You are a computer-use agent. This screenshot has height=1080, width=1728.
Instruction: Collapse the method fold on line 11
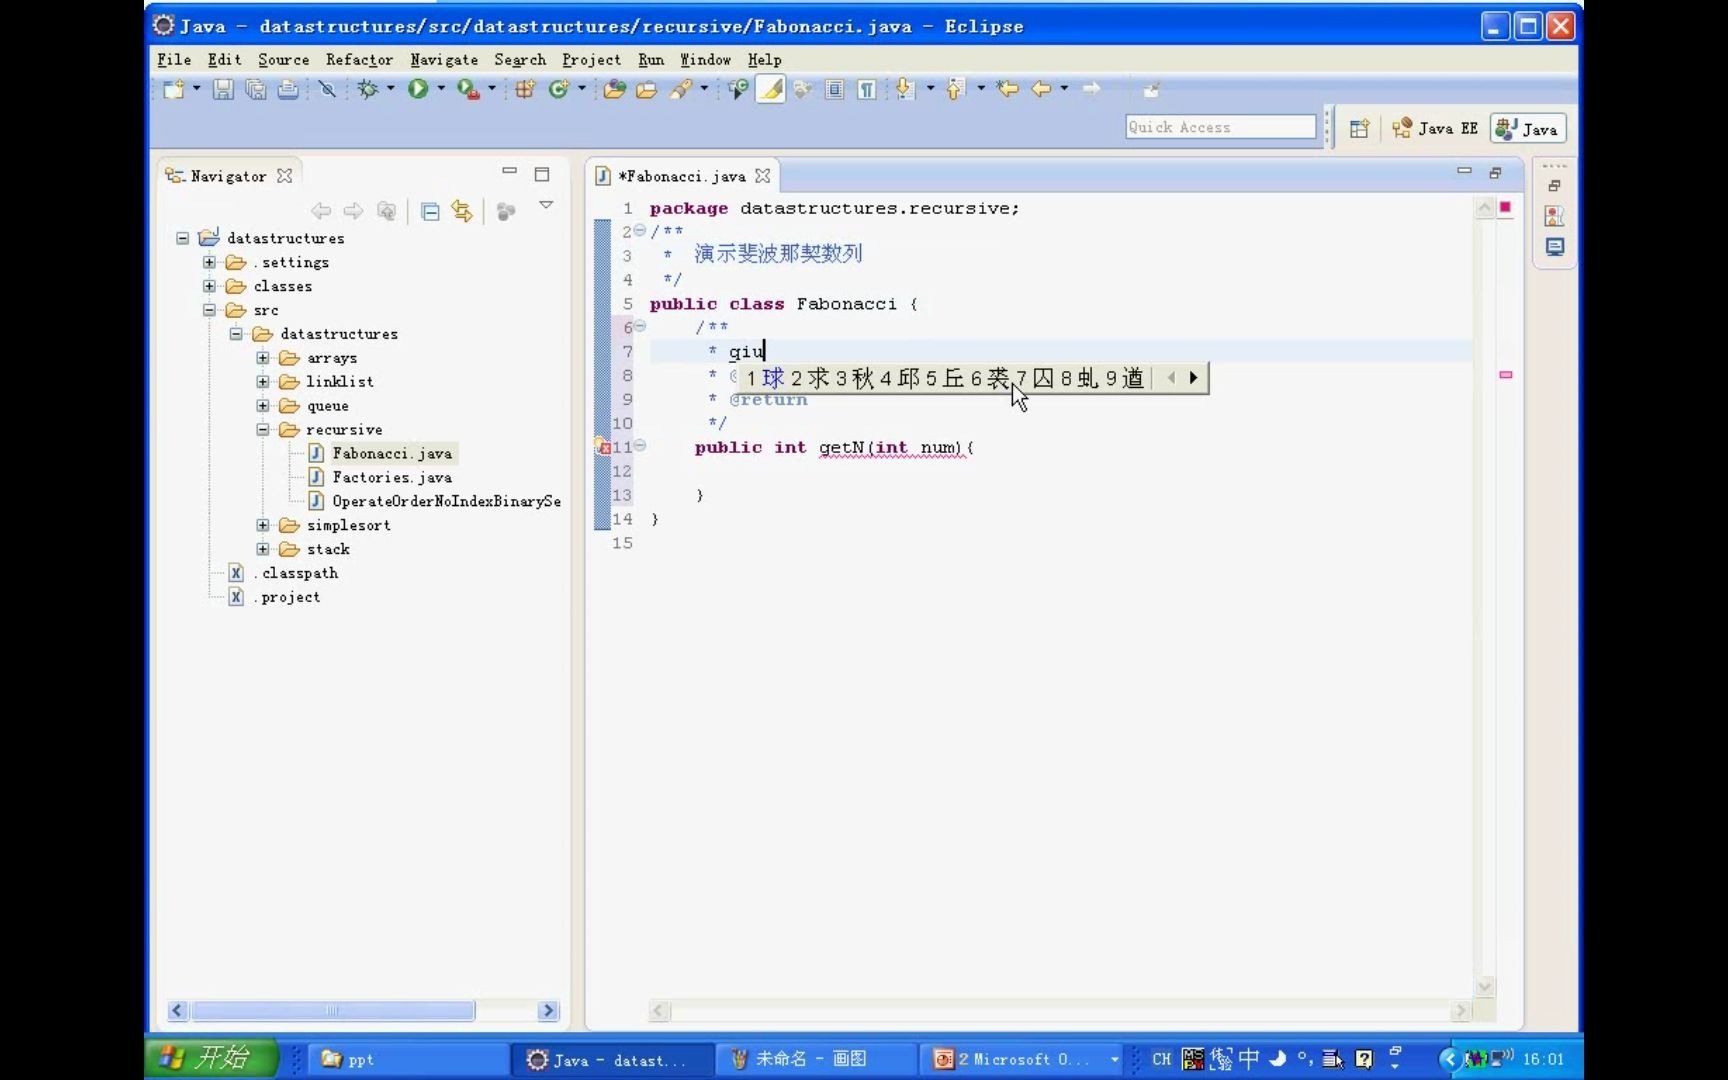pyautogui.click(x=640, y=446)
